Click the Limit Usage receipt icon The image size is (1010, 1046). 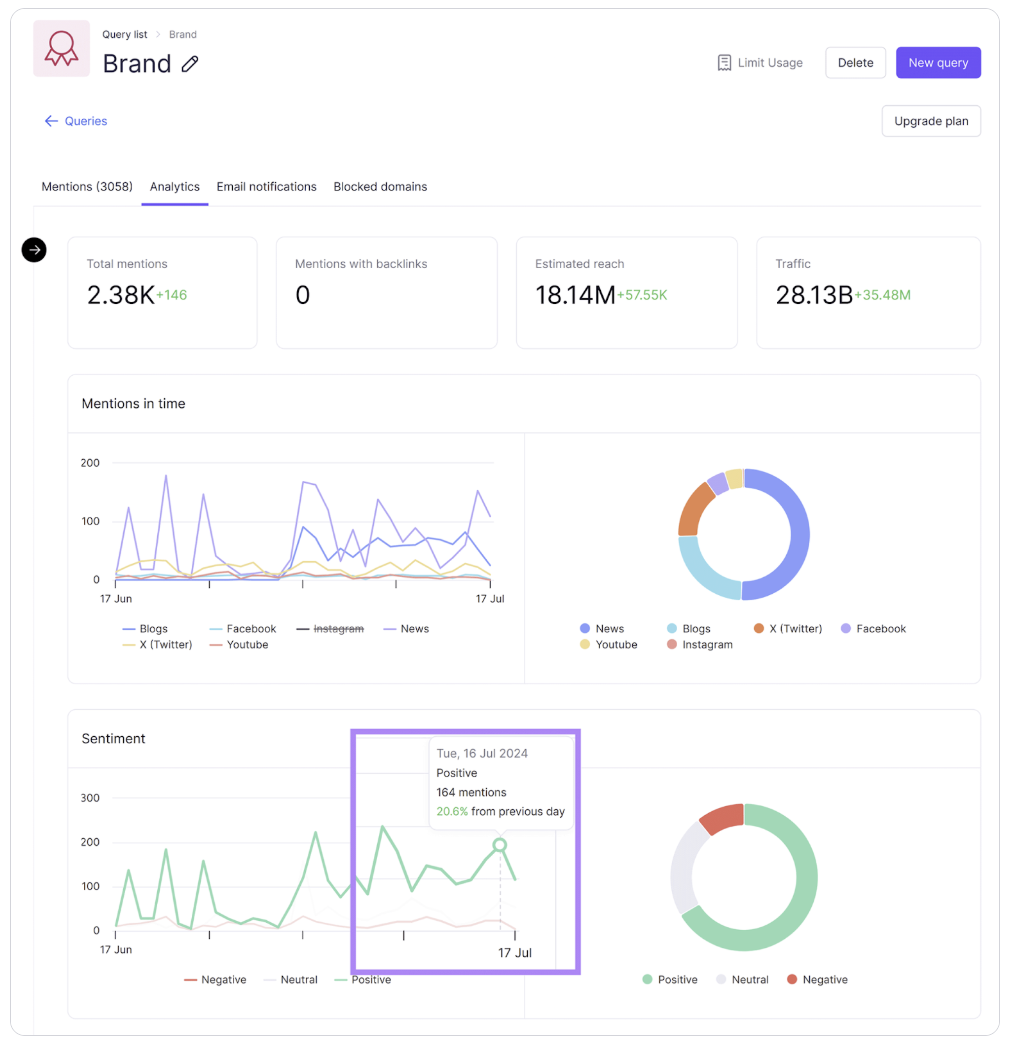[x=724, y=63]
